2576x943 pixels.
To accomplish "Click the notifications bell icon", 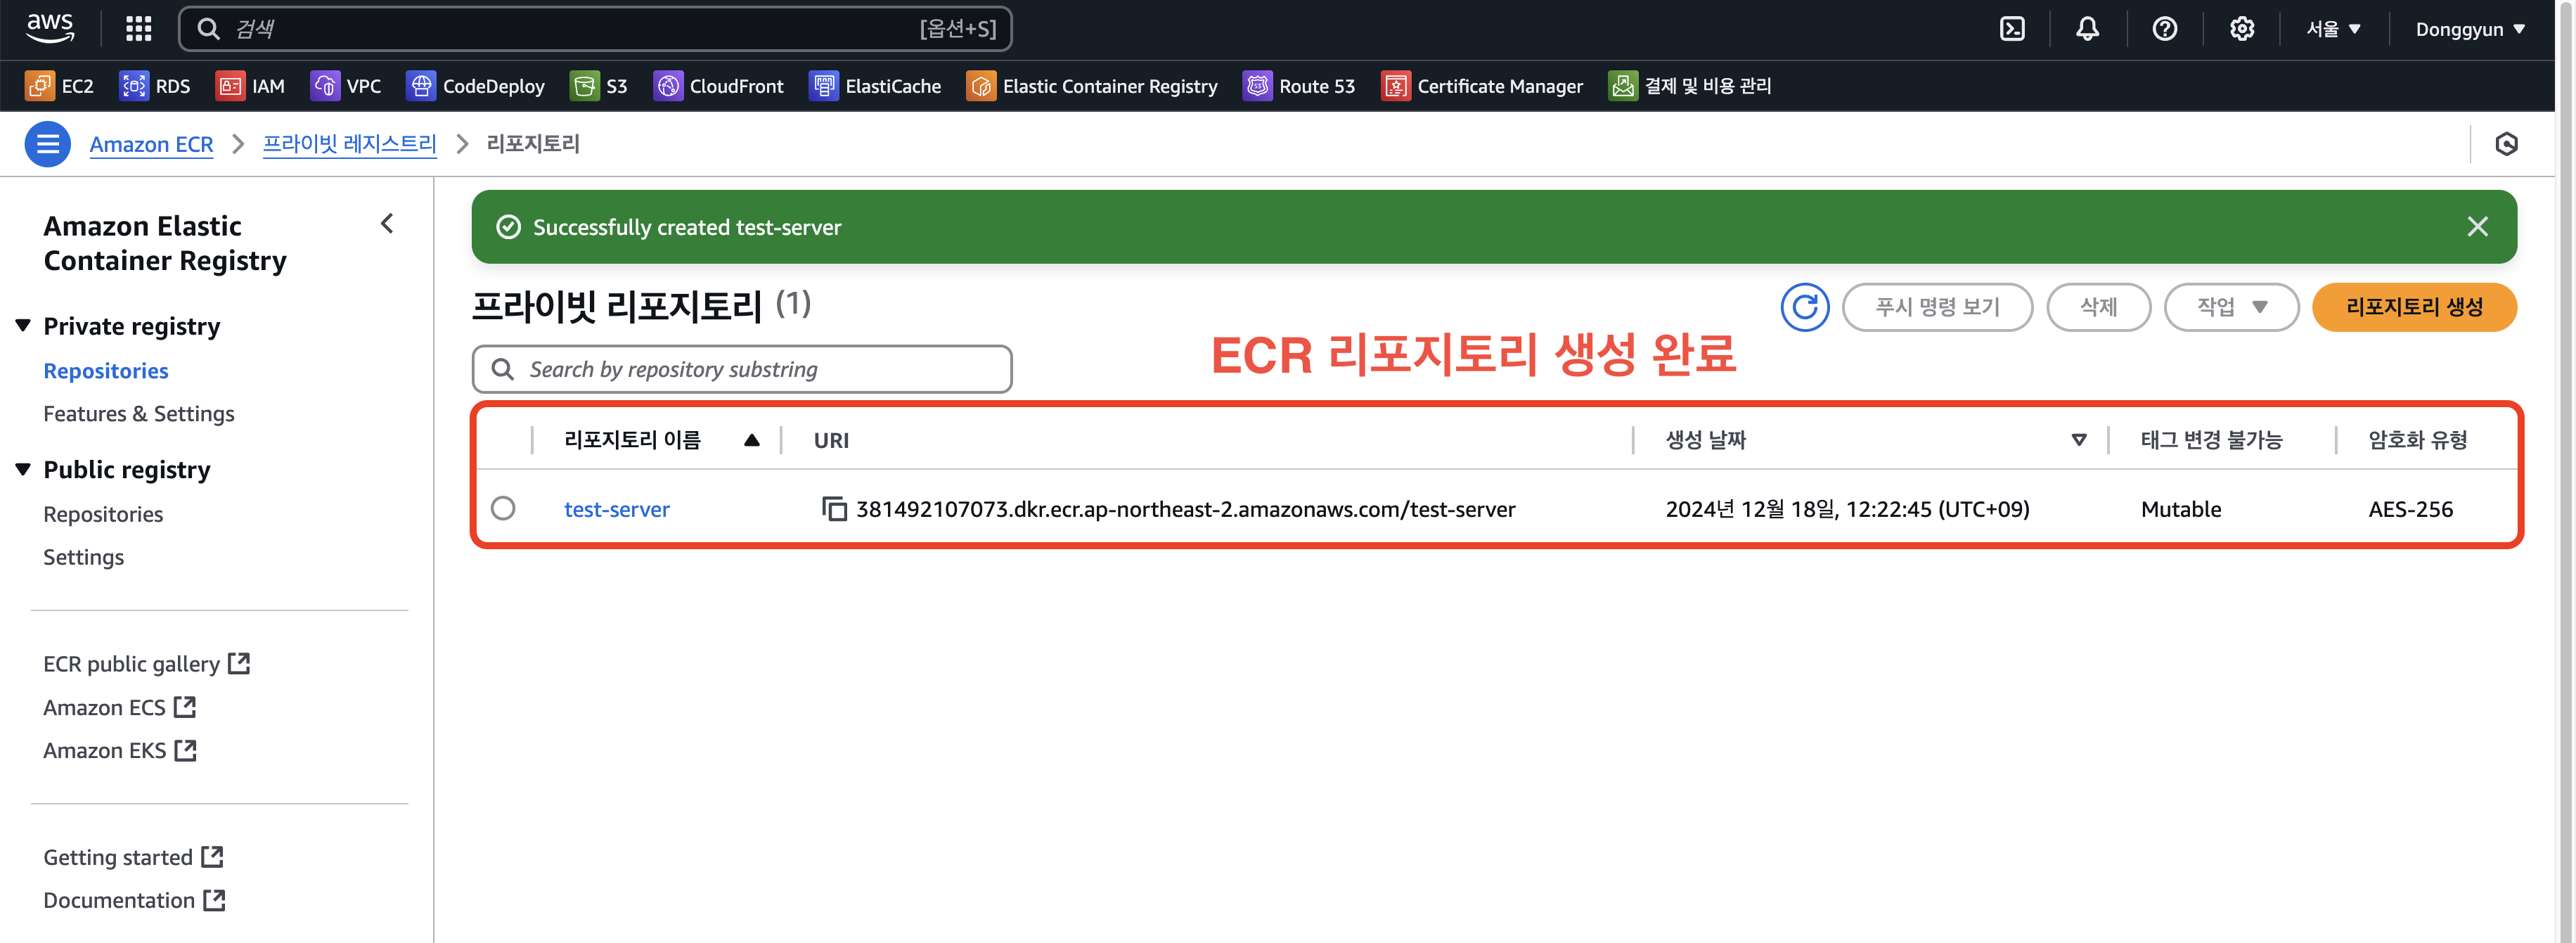I will coord(2087,29).
